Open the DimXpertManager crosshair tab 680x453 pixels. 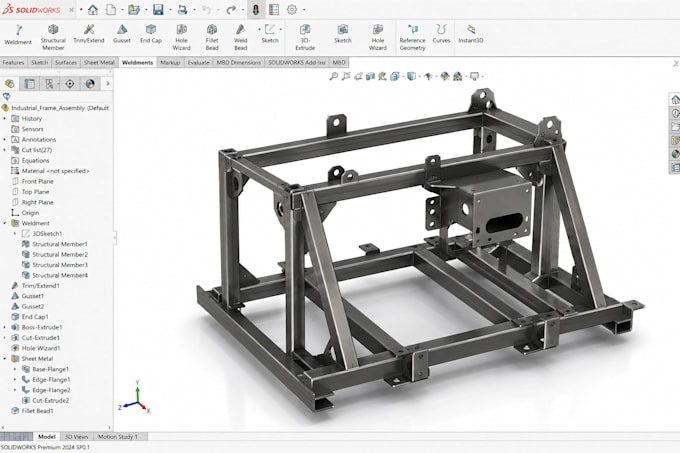click(x=69, y=84)
